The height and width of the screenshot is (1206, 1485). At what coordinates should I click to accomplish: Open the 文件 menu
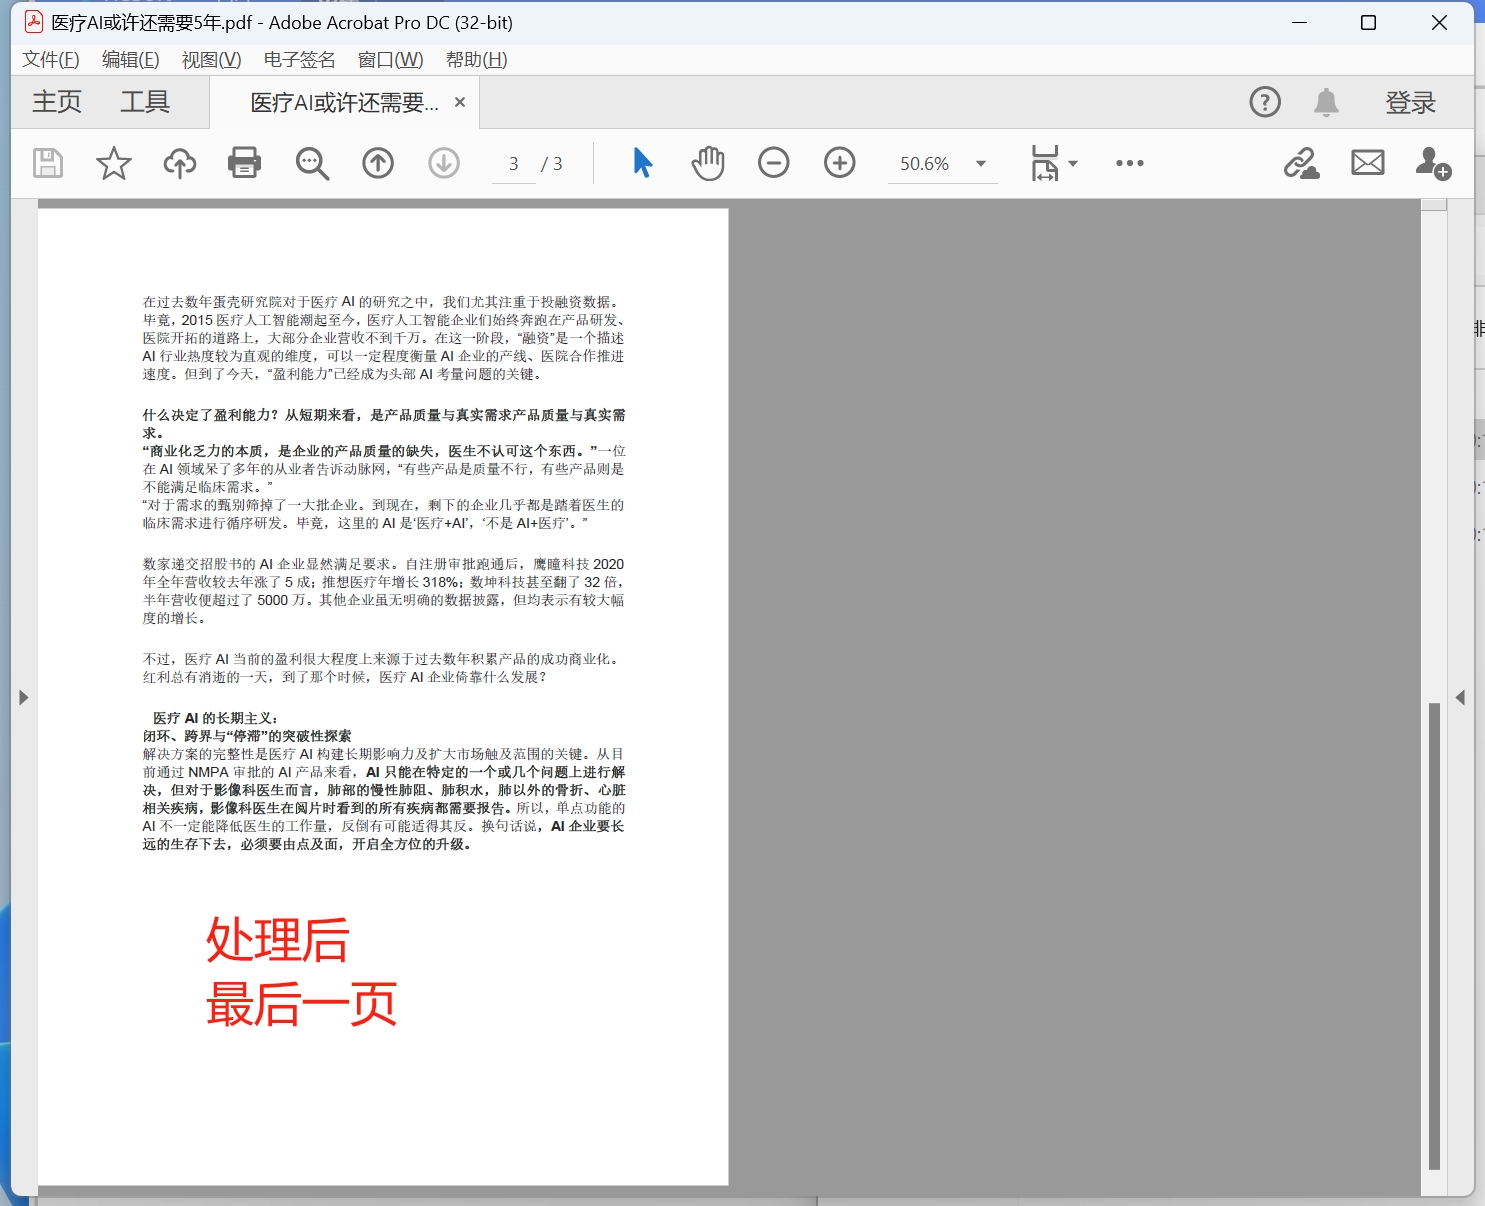[x=49, y=59]
